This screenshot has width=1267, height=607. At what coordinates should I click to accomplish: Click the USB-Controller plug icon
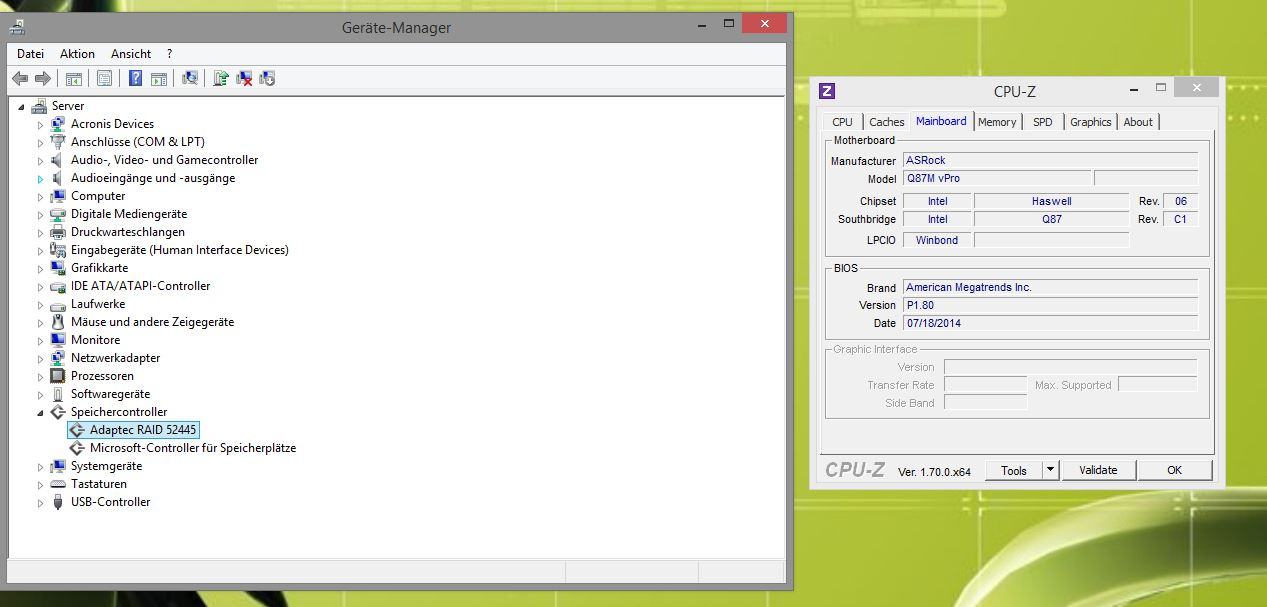58,502
